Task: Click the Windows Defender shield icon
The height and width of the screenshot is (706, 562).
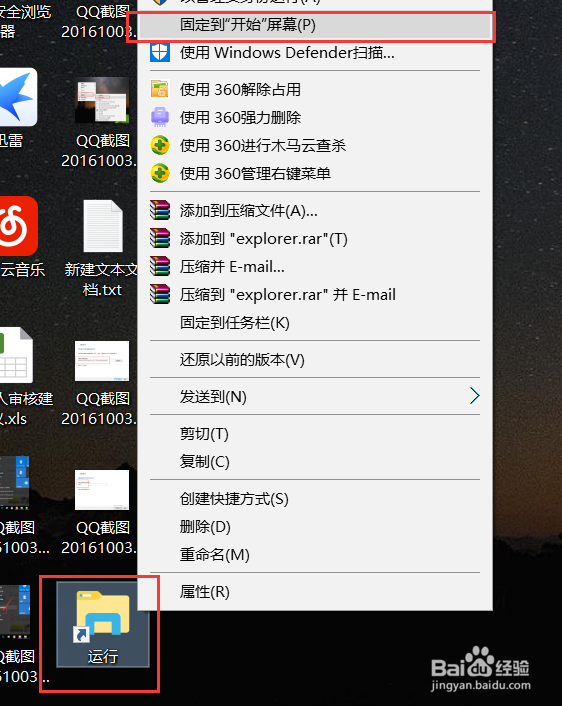Action: (x=160, y=52)
